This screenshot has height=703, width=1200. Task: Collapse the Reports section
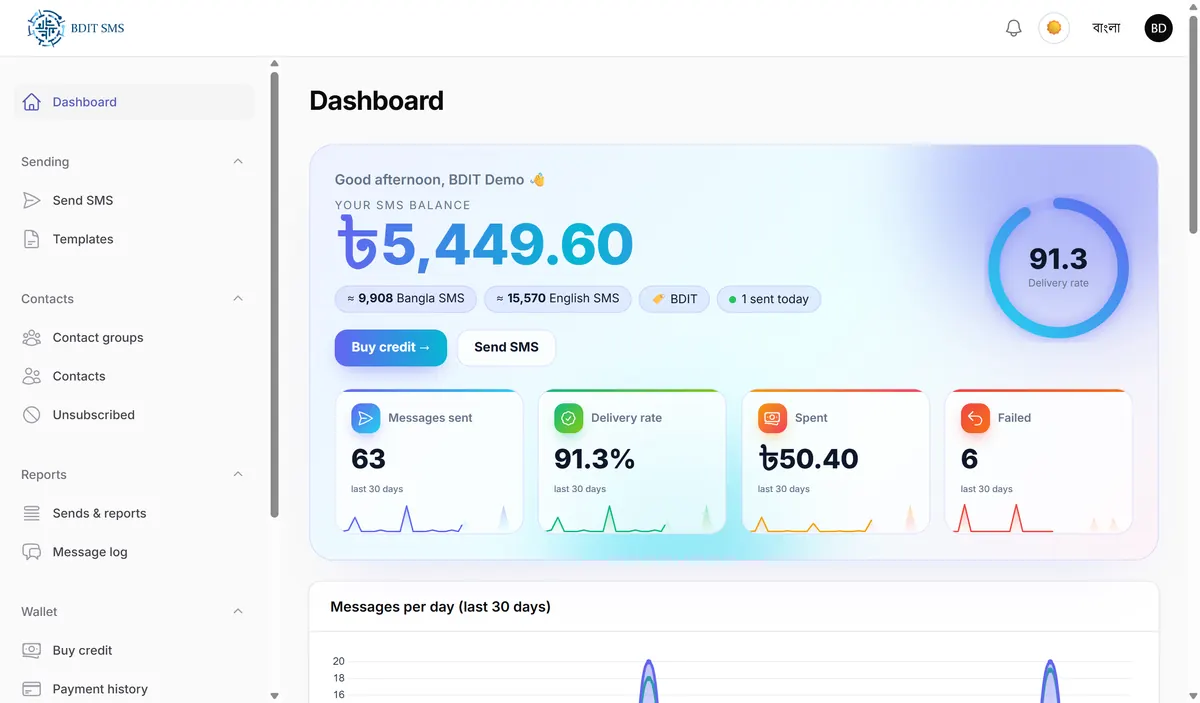click(238, 474)
